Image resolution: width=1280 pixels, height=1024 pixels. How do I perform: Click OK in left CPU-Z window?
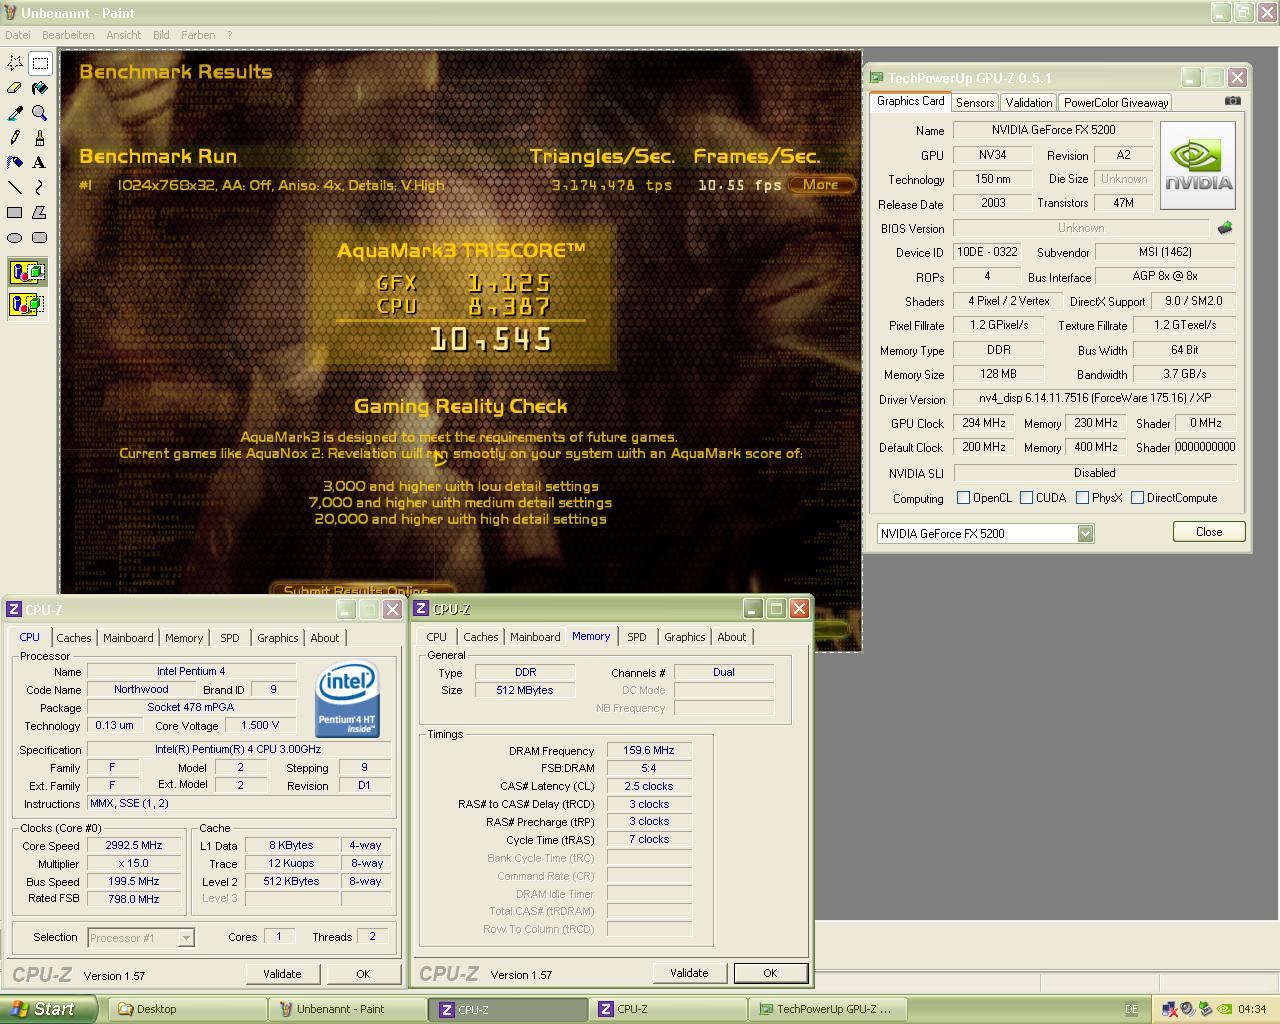(363, 974)
